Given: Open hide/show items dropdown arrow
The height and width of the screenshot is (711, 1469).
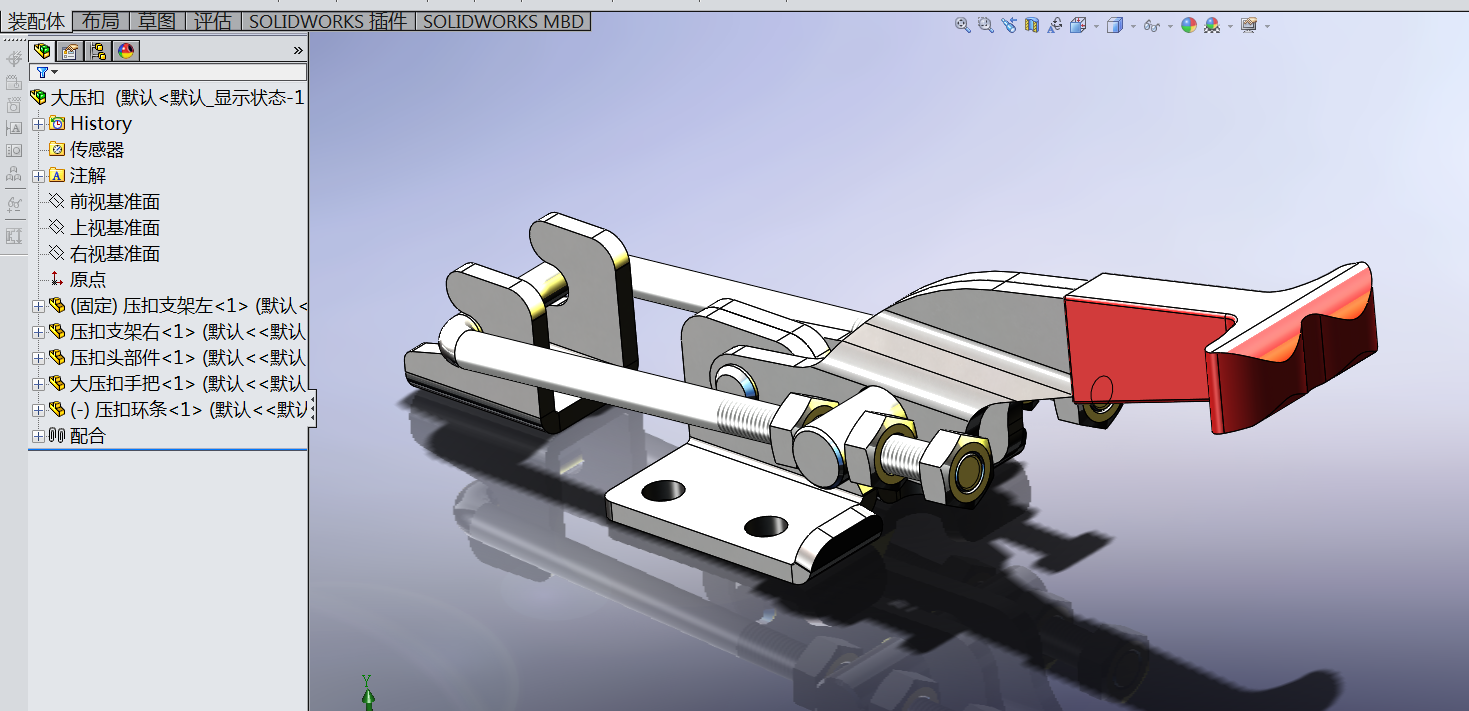Looking at the screenshot, I should point(1169,27).
